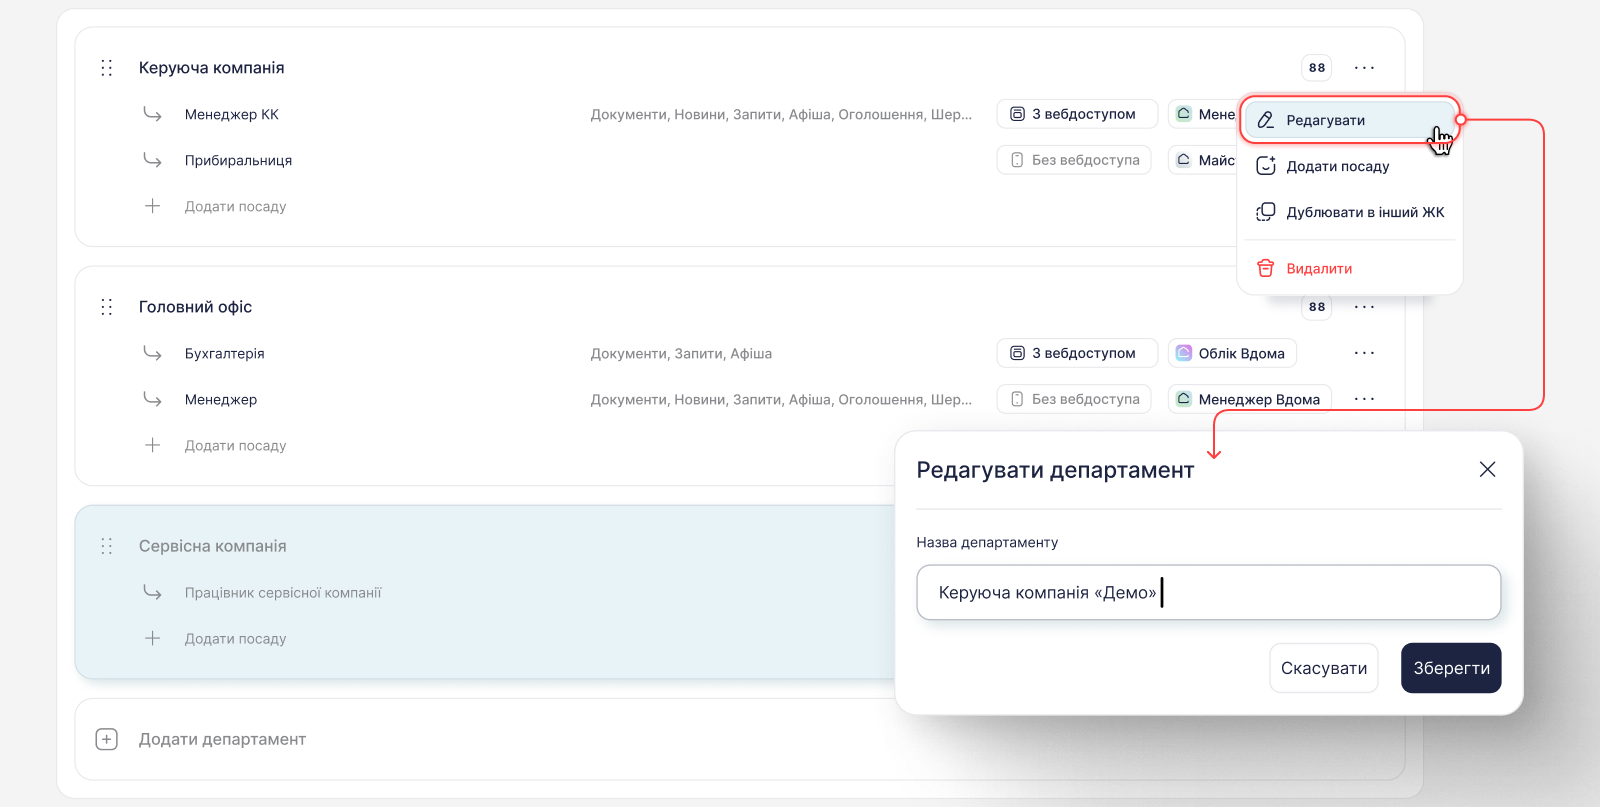1600x807 pixels.
Task: Open the three-dot menu for Бухгалтерія row
Action: [1364, 353]
